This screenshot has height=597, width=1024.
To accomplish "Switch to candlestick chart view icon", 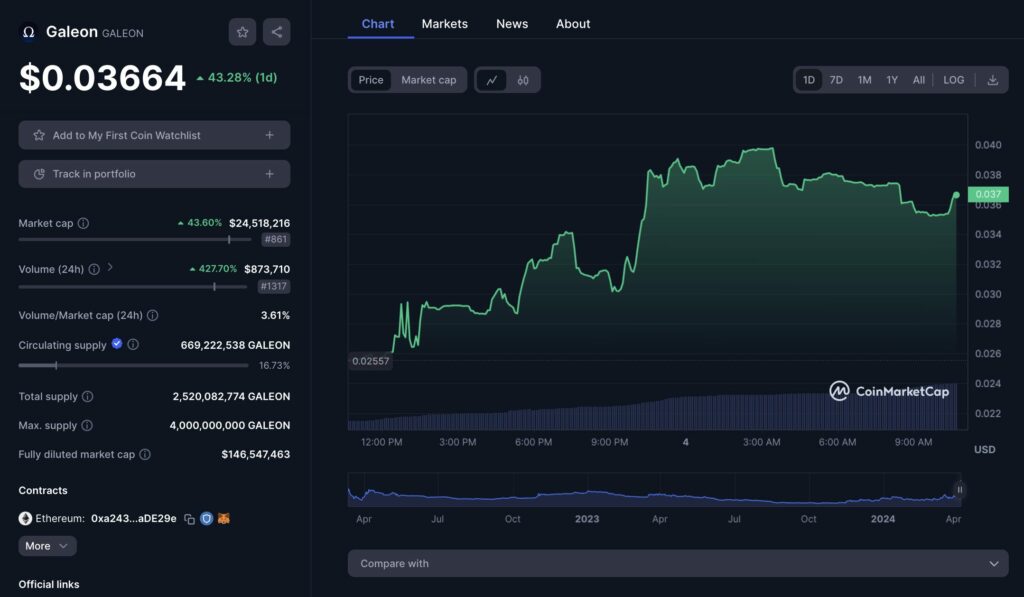I will pyautogui.click(x=523, y=80).
